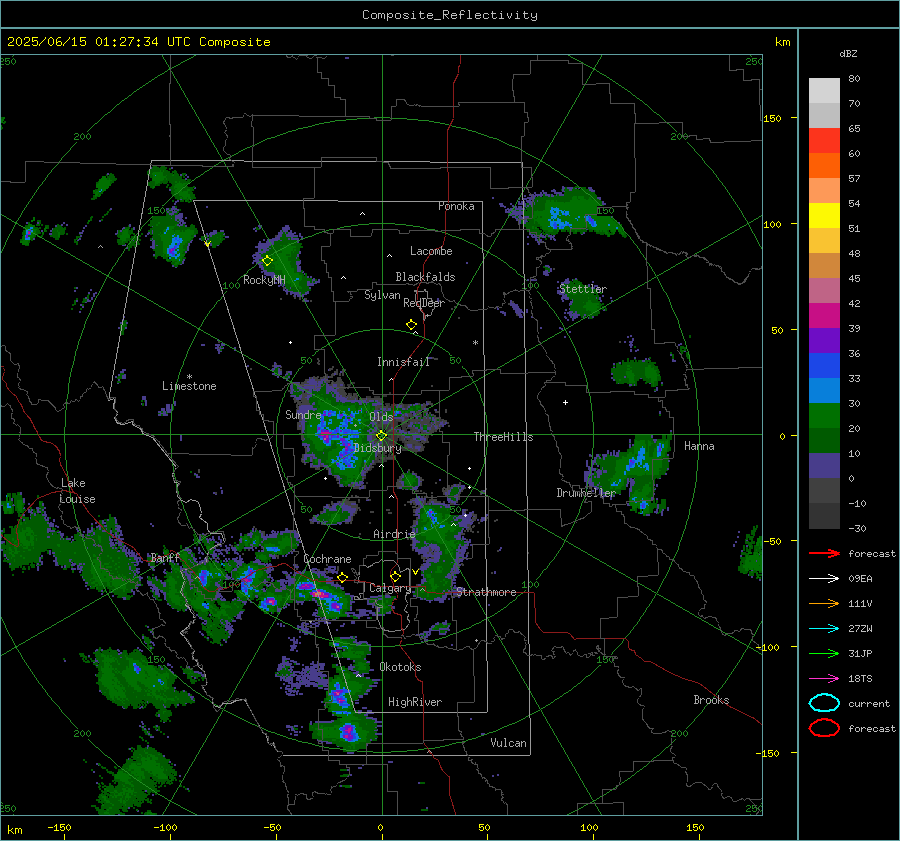Click the current legend label
The image size is (900, 841).
tap(869, 703)
